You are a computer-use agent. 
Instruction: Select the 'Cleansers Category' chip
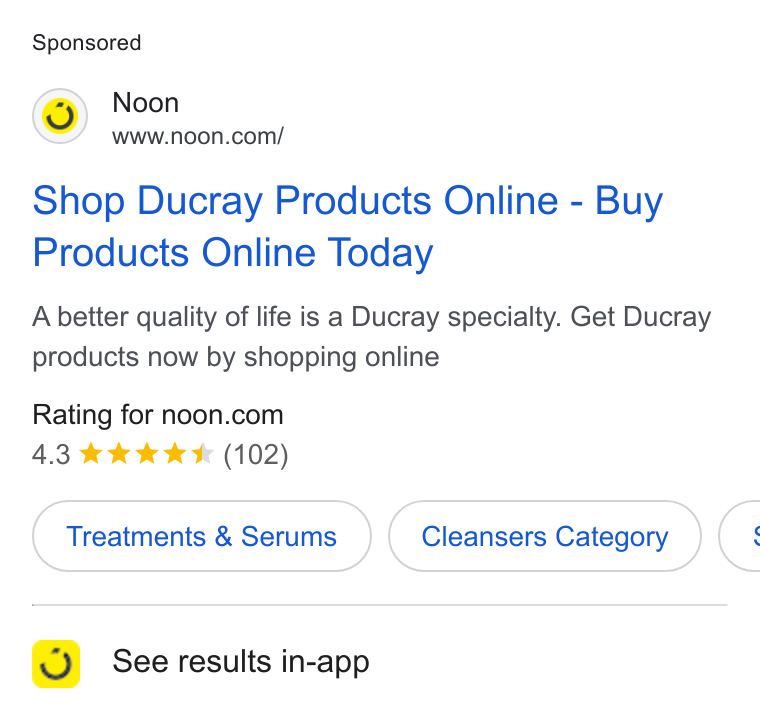point(545,536)
